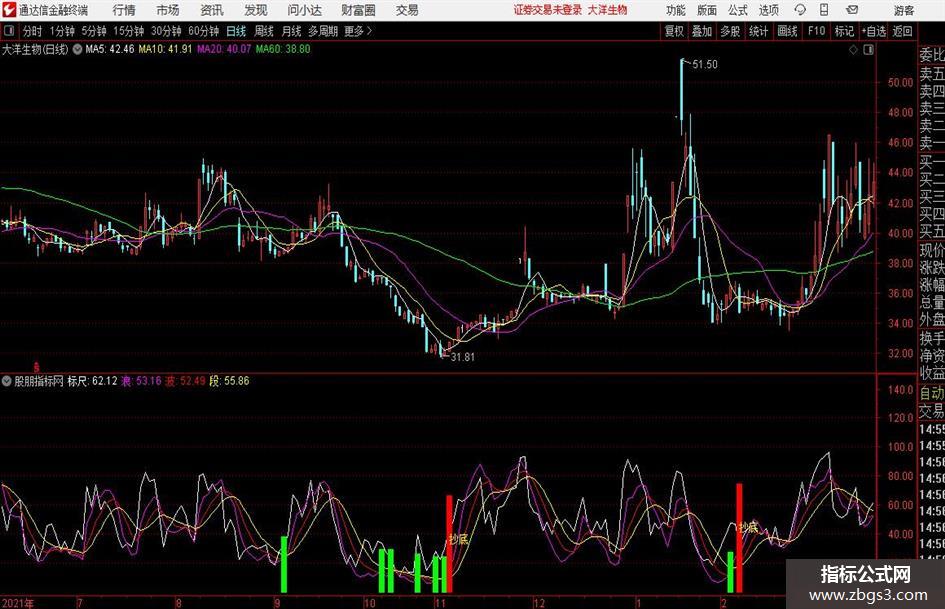
Task: Open the 市场 menu
Action: tap(168, 10)
